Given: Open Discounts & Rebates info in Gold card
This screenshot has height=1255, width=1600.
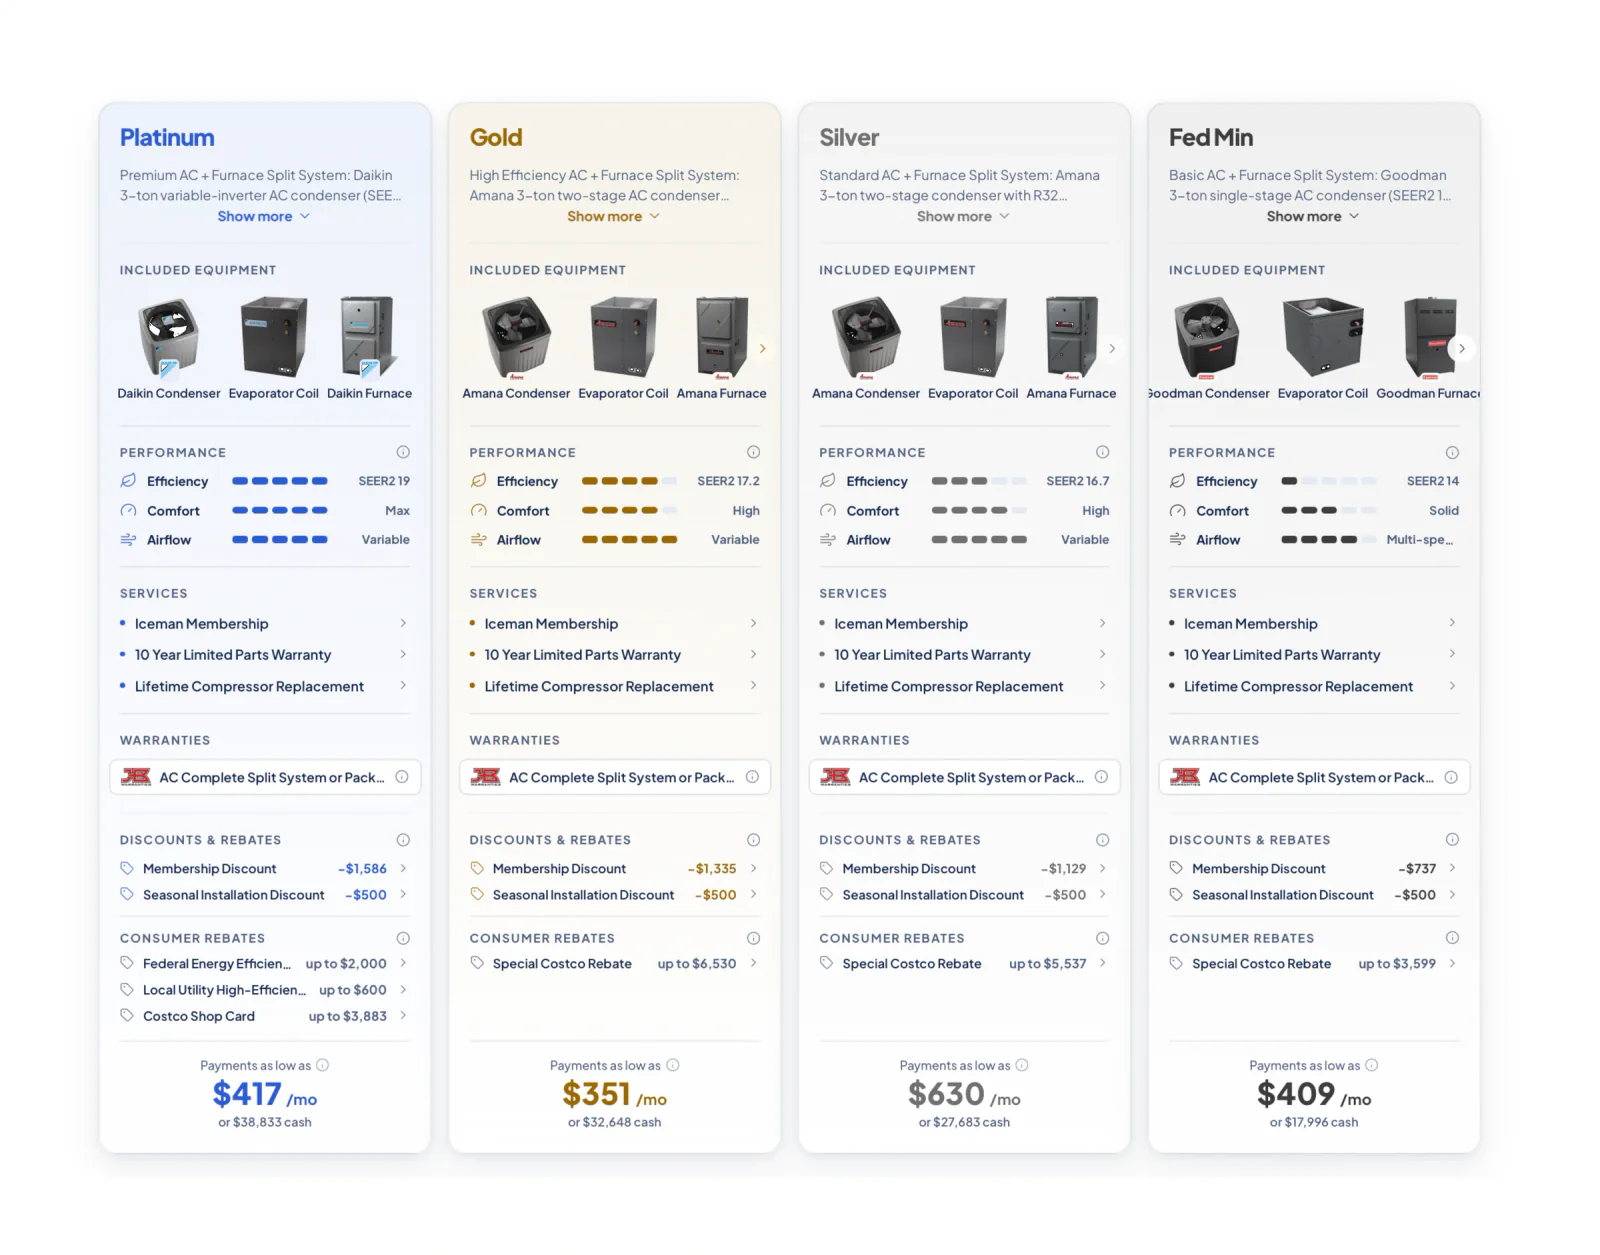Looking at the screenshot, I should [x=753, y=840].
